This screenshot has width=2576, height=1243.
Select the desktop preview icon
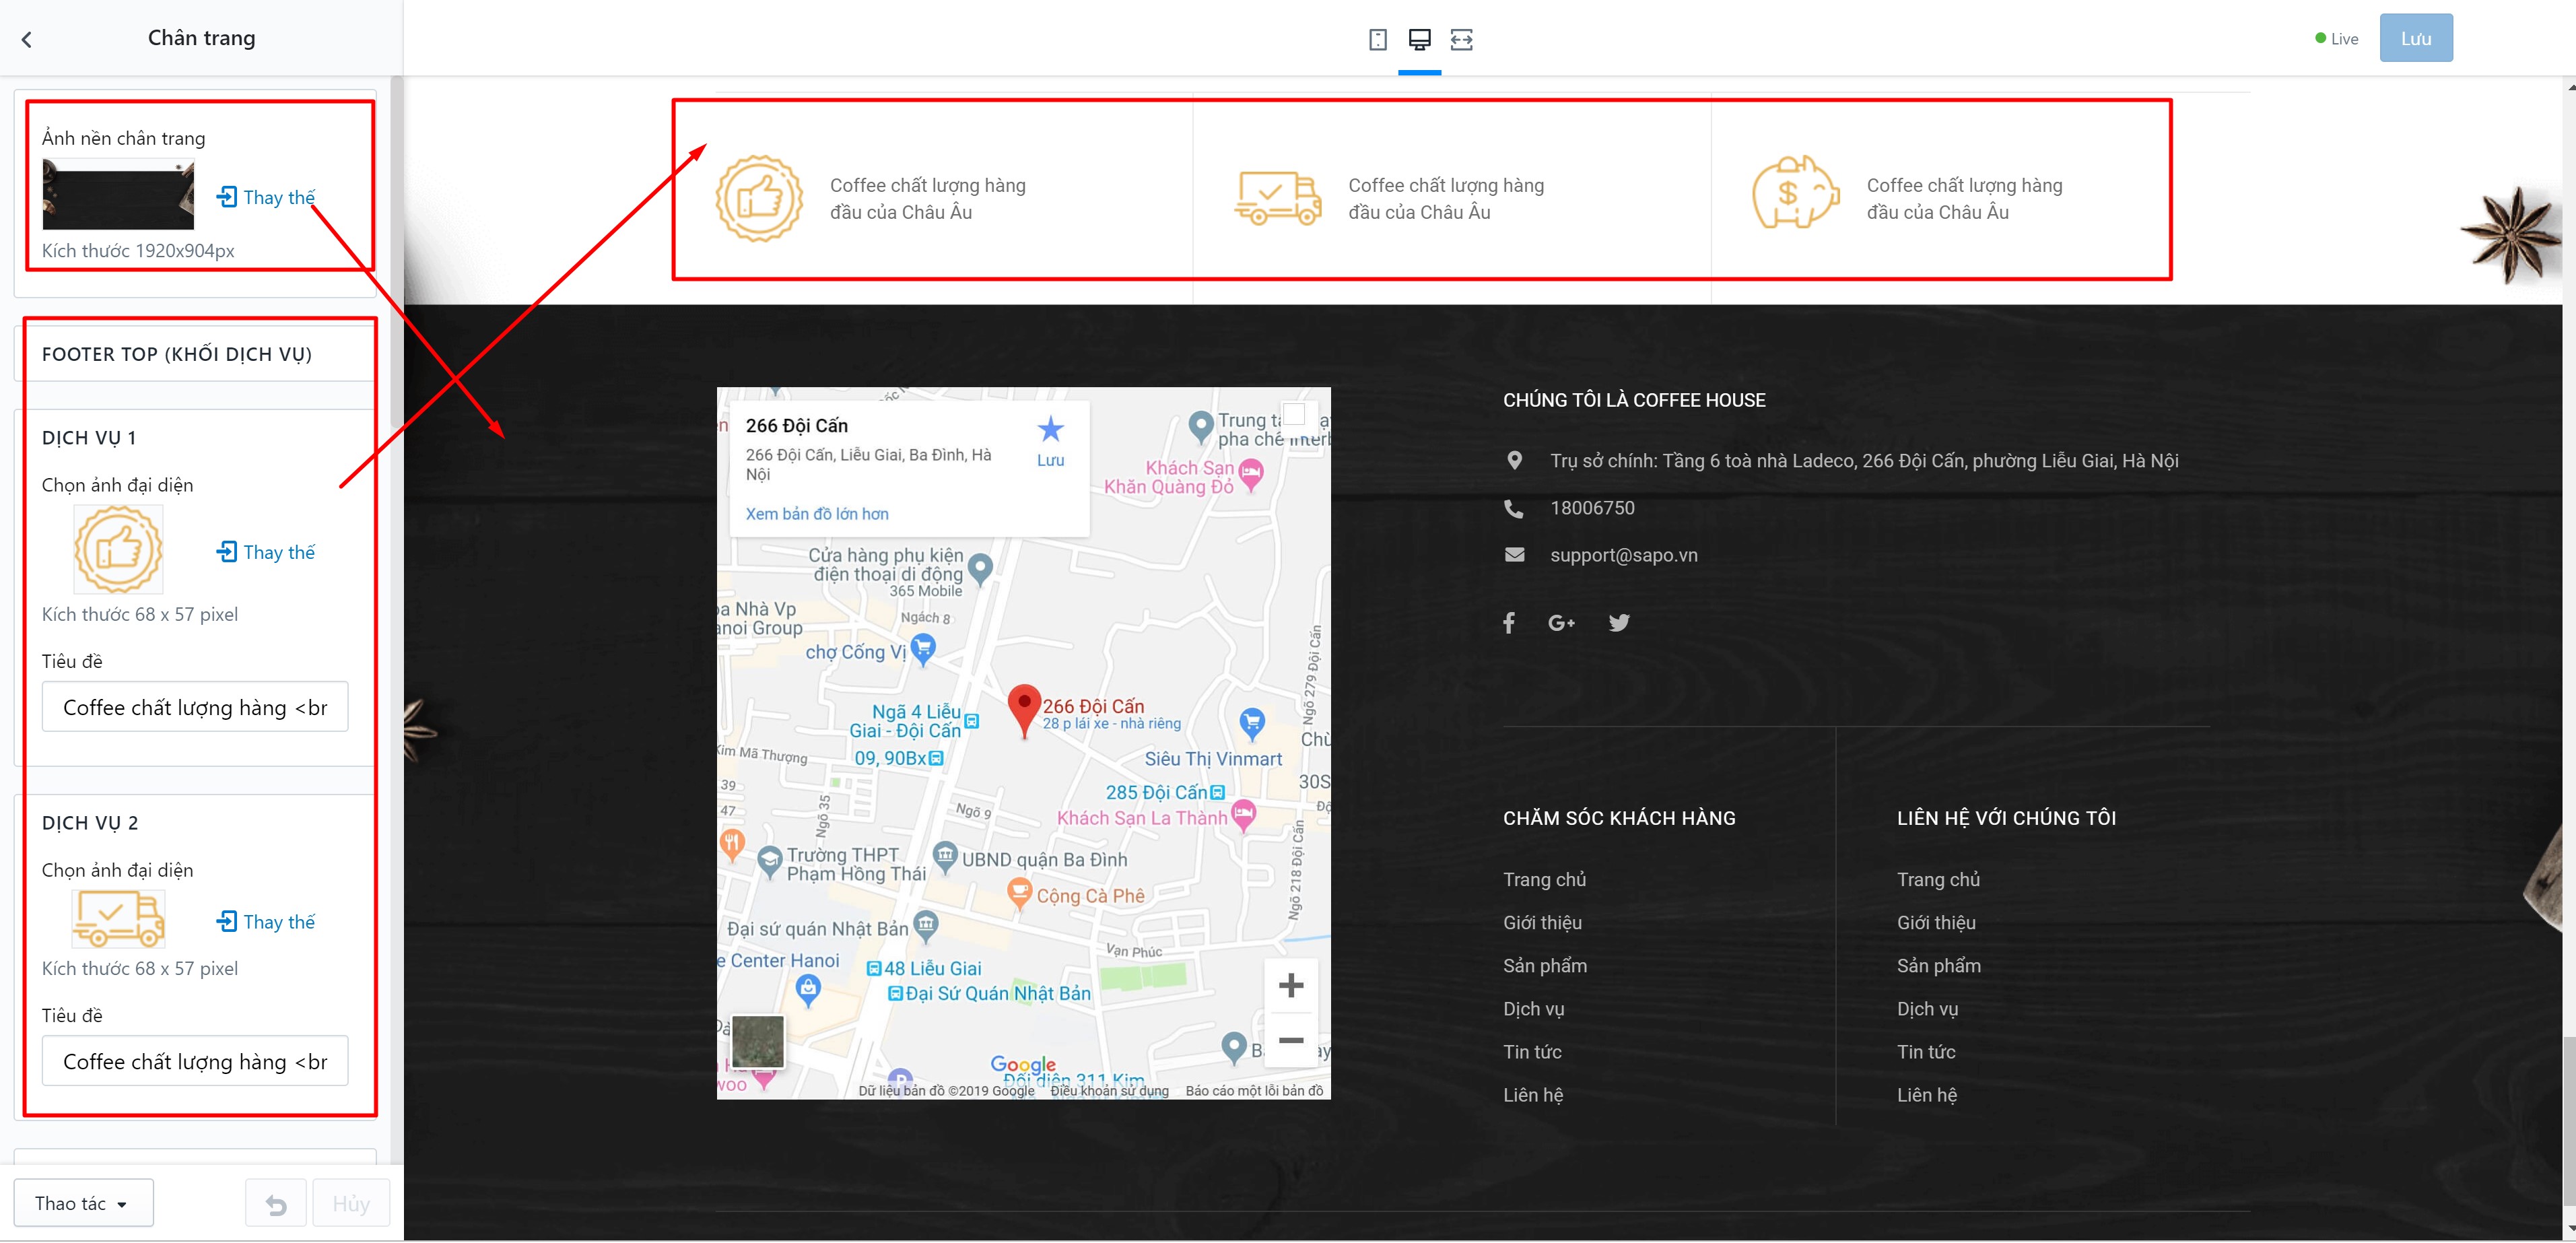[1419, 39]
